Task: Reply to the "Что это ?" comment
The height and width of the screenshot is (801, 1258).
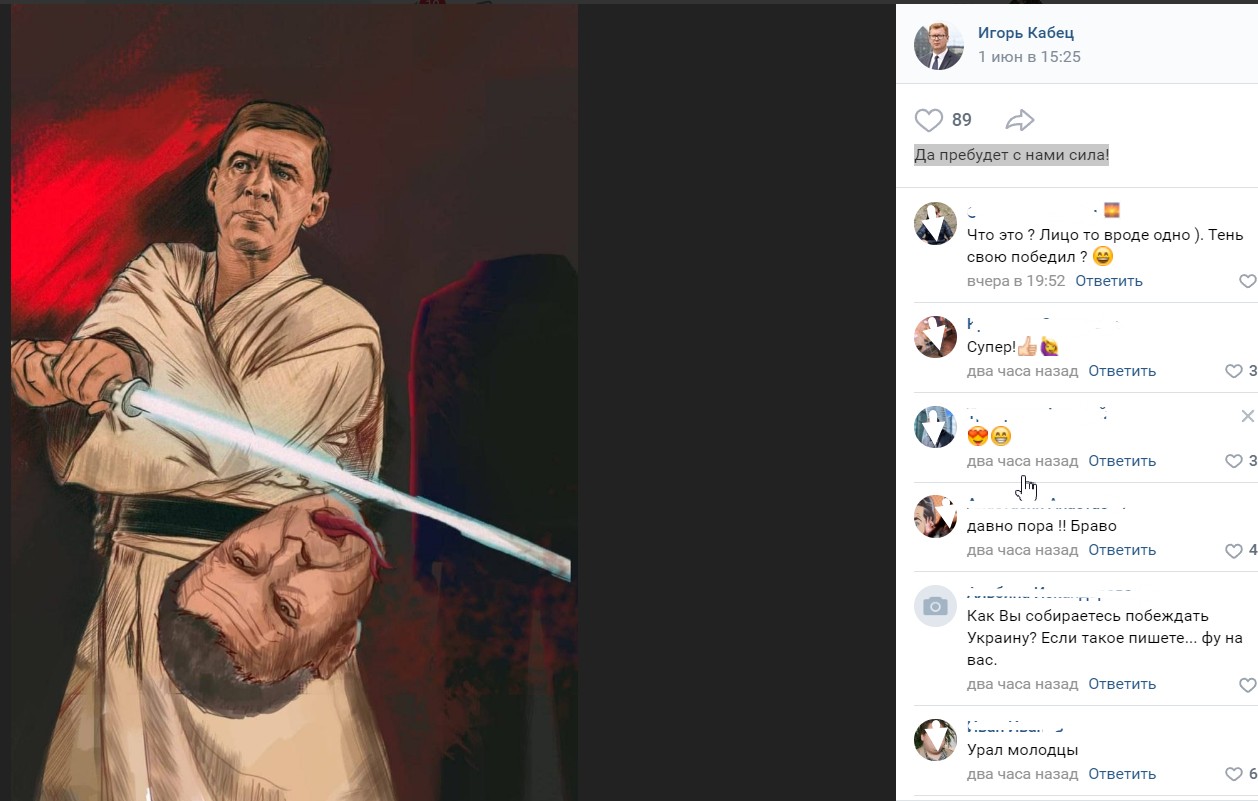Action: pyautogui.click(x=1109, y=281)
